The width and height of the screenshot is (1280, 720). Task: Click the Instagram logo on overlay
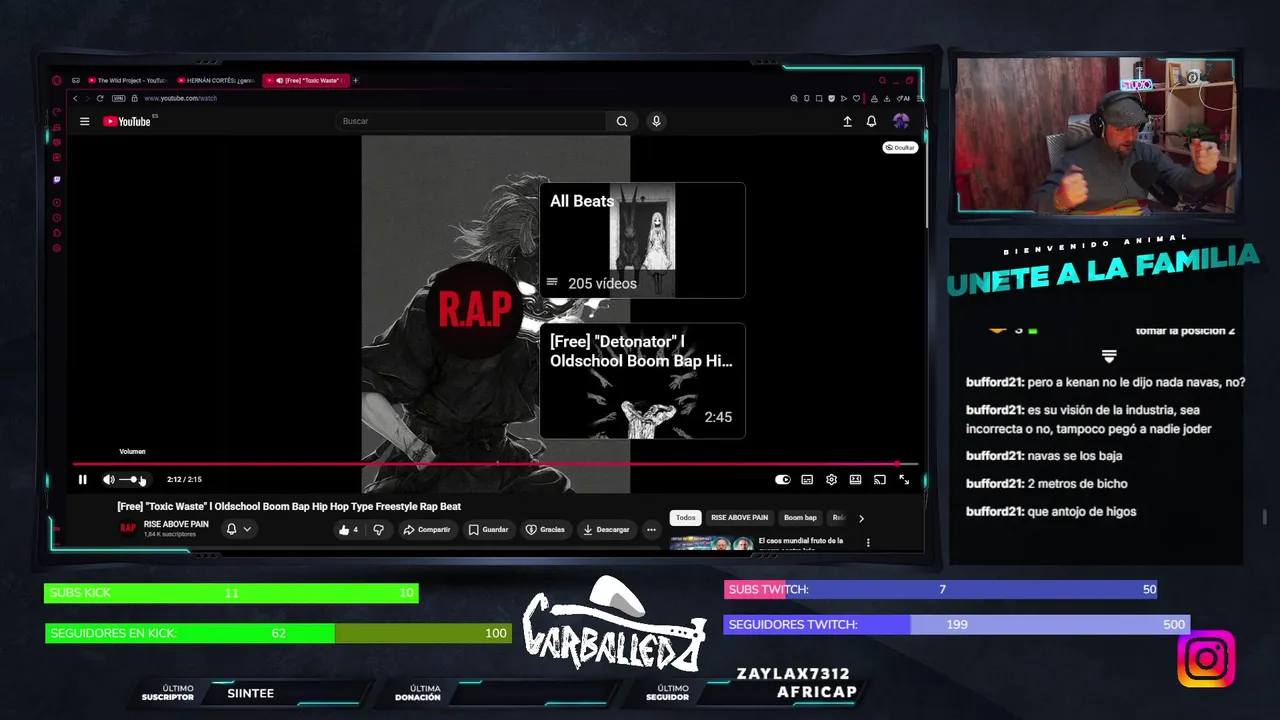click(1206, 658)
